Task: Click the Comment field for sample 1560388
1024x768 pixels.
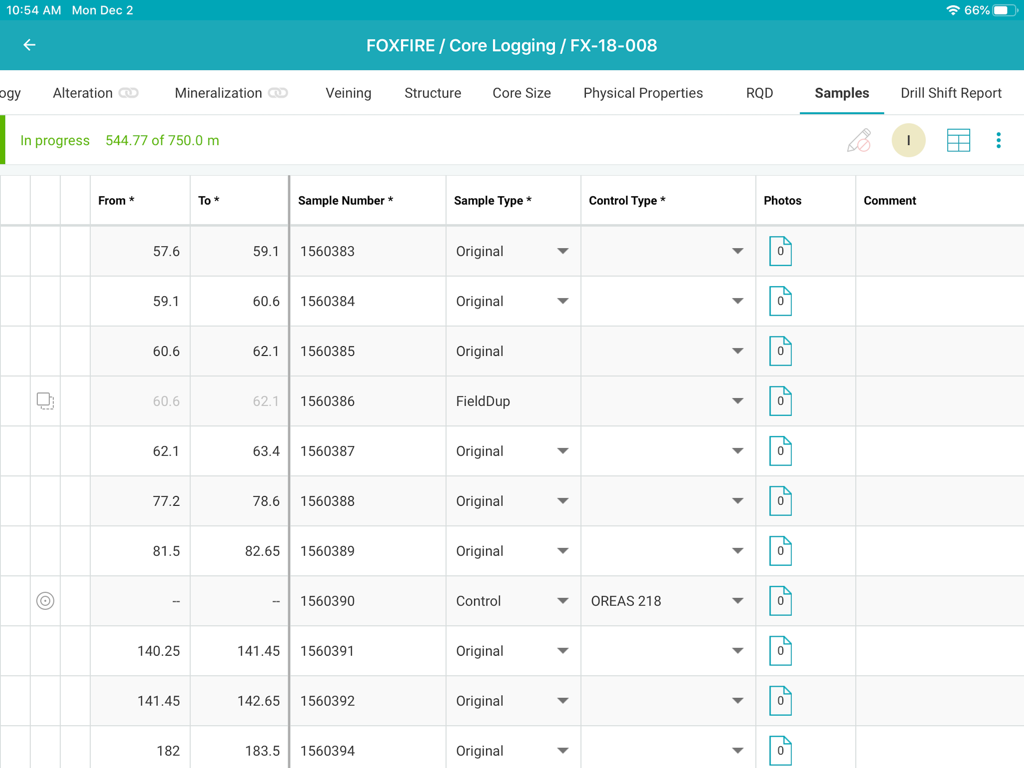Action: (x=938, y=500)
